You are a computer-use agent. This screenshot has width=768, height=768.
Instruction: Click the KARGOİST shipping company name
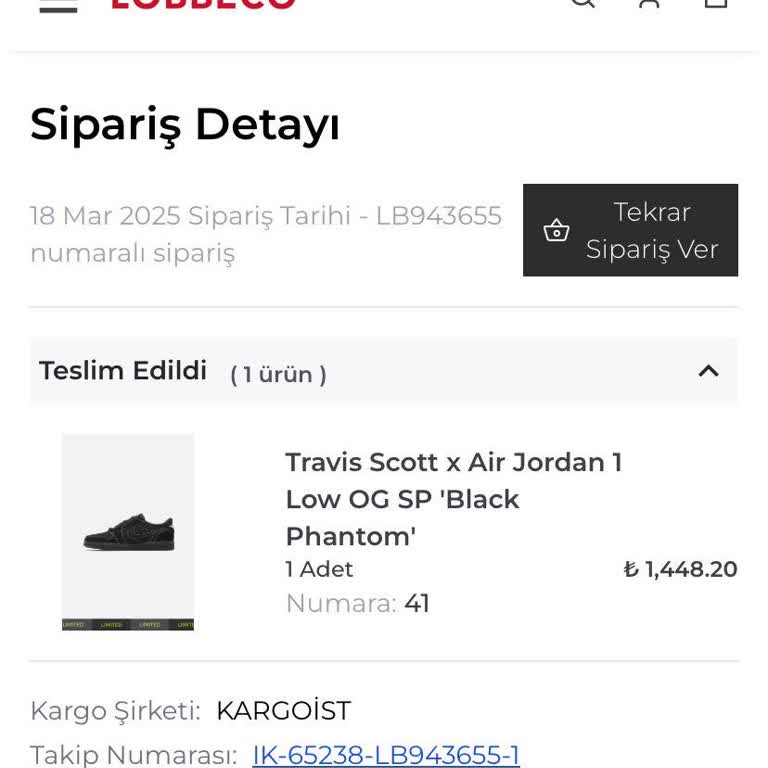[283, 711]
